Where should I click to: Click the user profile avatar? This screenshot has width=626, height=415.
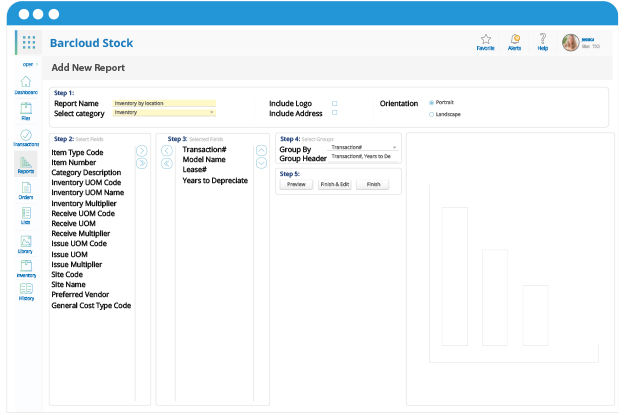pos(571,42)
